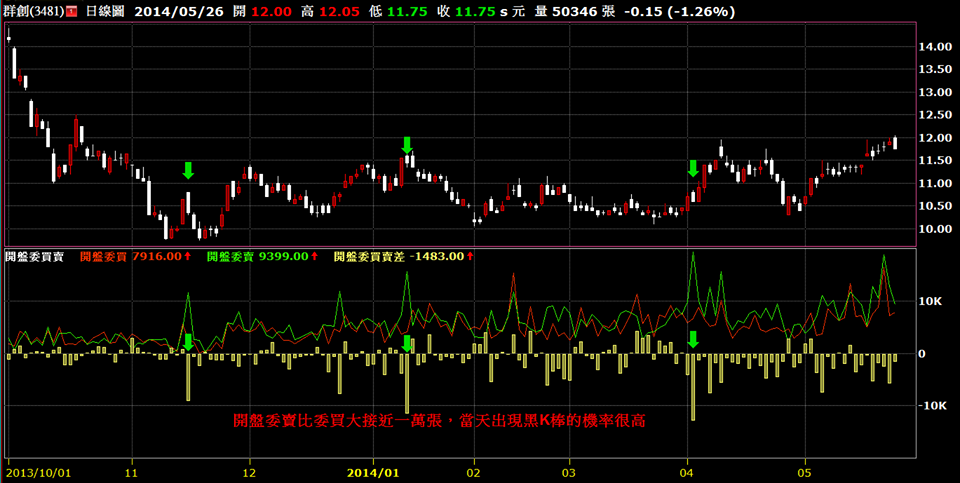Click the lower-pane green arrow near January

pos(406,342)
